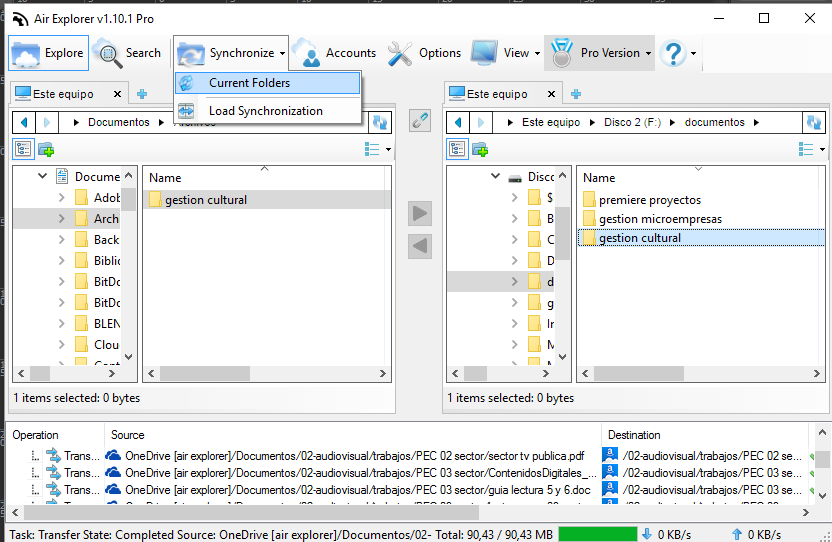Close the left Este equipo tab
The width and height of the screenshot is (832, 542).
[x=117, y=94]
